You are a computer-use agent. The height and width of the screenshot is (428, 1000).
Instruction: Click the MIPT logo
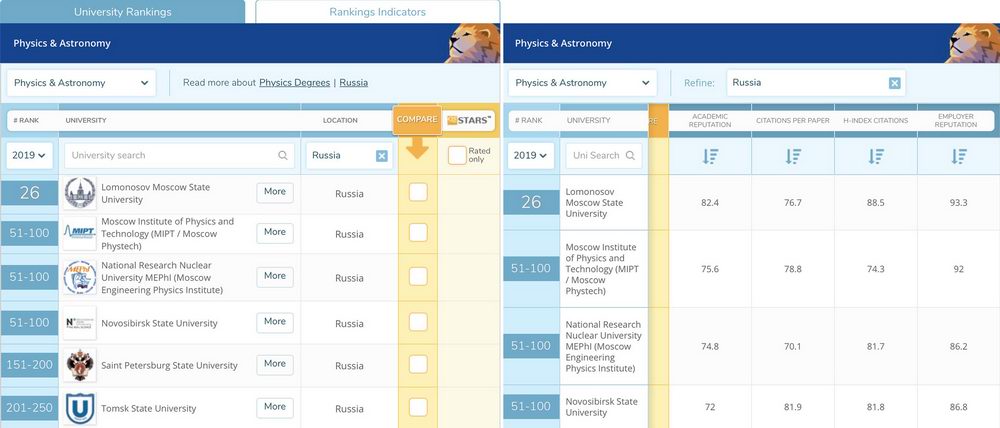(80, 233)
